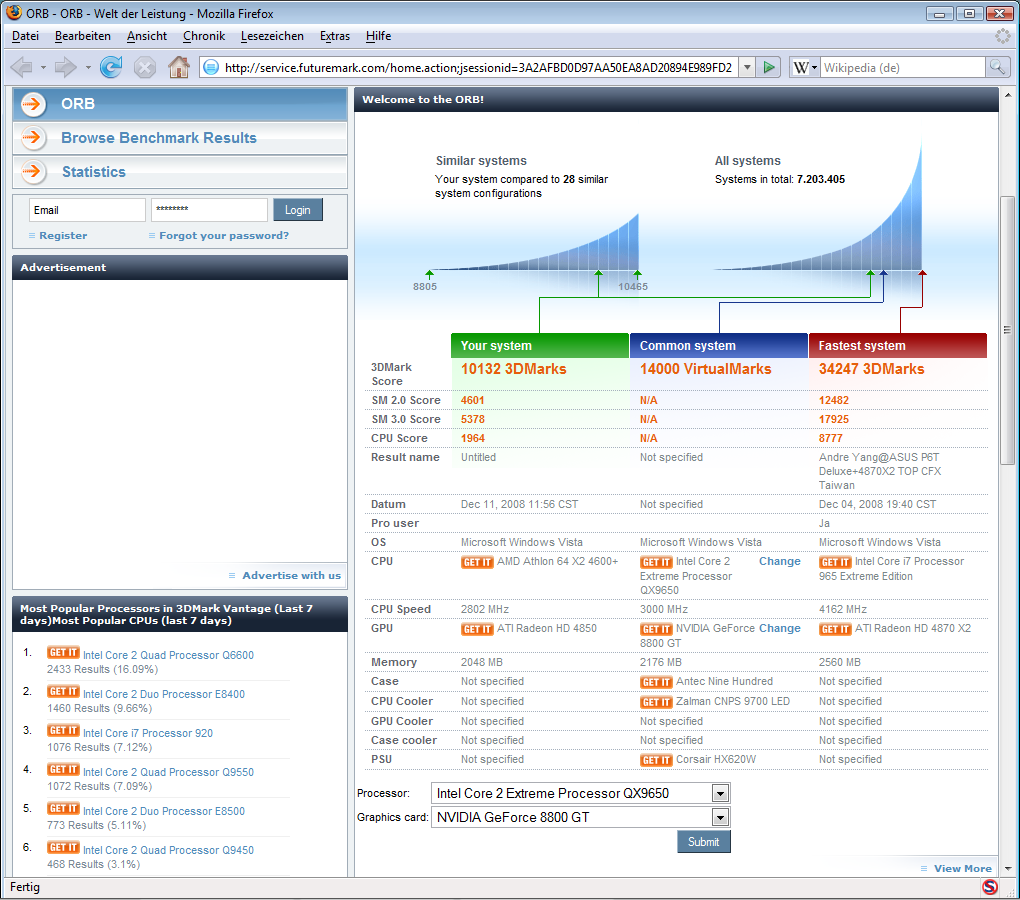Open the Chronik menu
Image resolution: width=1020 pixels, height=900 pixels.
(x=204, y=36)
